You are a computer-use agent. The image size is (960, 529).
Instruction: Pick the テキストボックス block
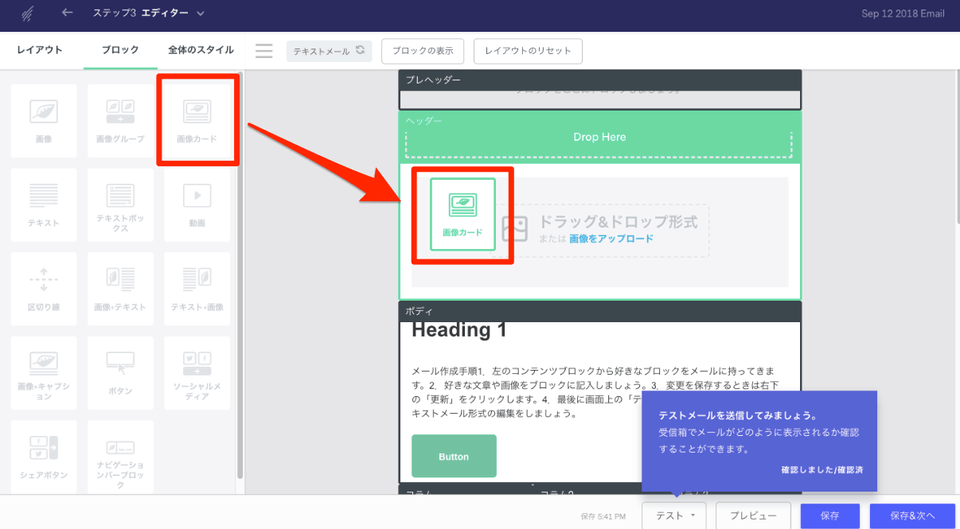tap(120, 204)
